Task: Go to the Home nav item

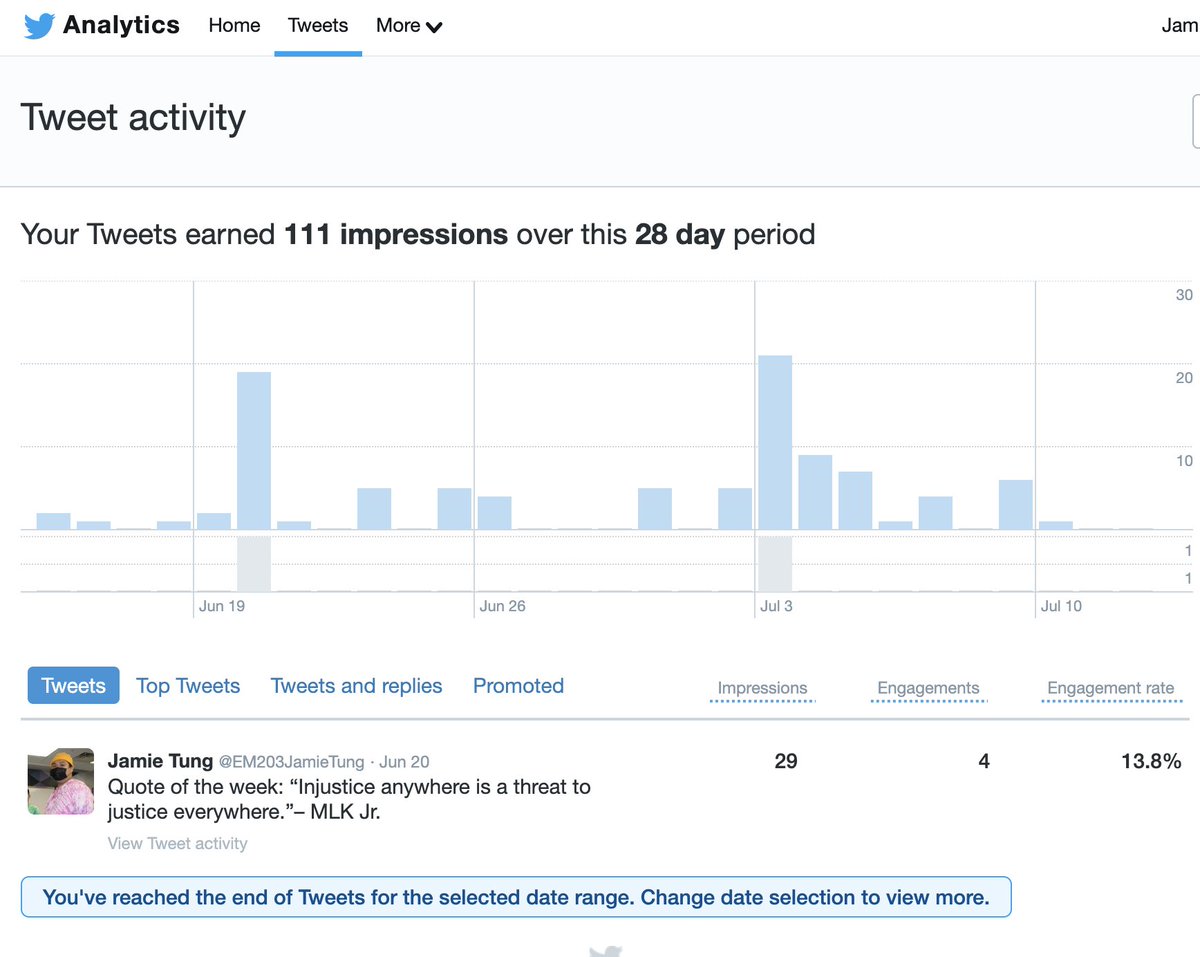Action: 234,26
